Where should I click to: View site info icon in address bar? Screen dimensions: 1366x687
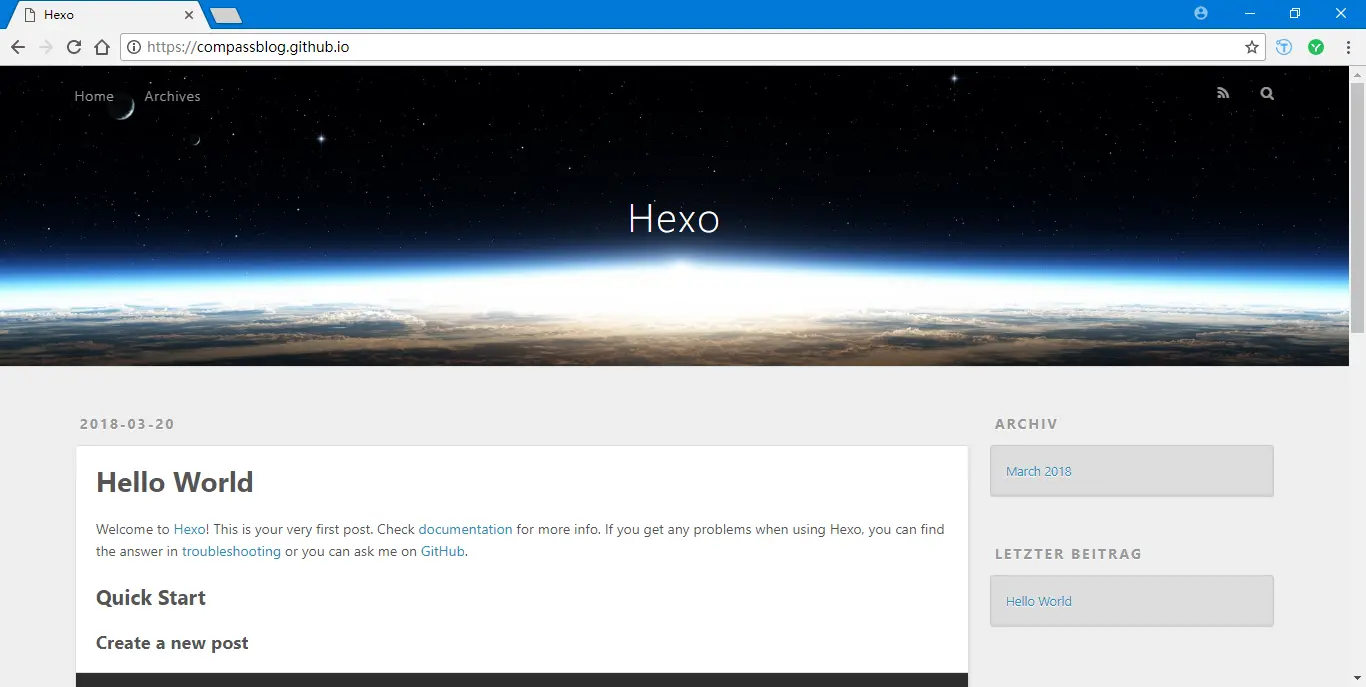[x=134, y=47]
